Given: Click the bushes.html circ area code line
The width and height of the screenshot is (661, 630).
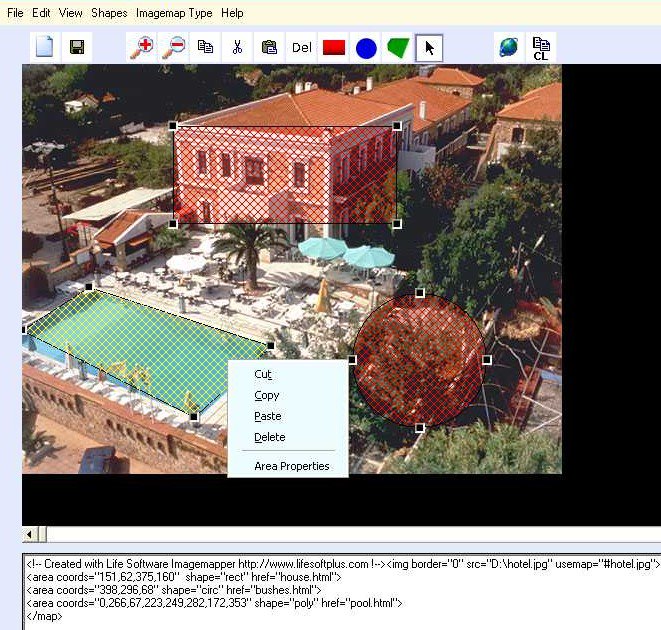Looking at the screenshot, I should click(174, 590).
